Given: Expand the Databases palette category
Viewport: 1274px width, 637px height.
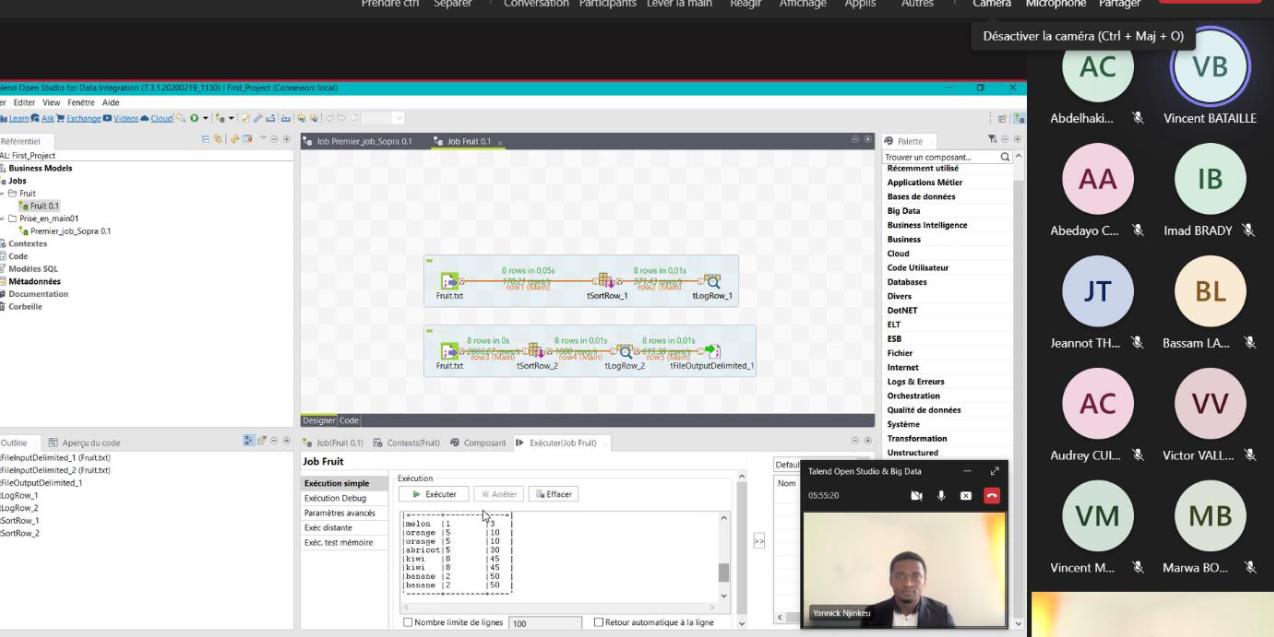Looking at the screenshot, I should pyautogui.click(x=907, y=282).
